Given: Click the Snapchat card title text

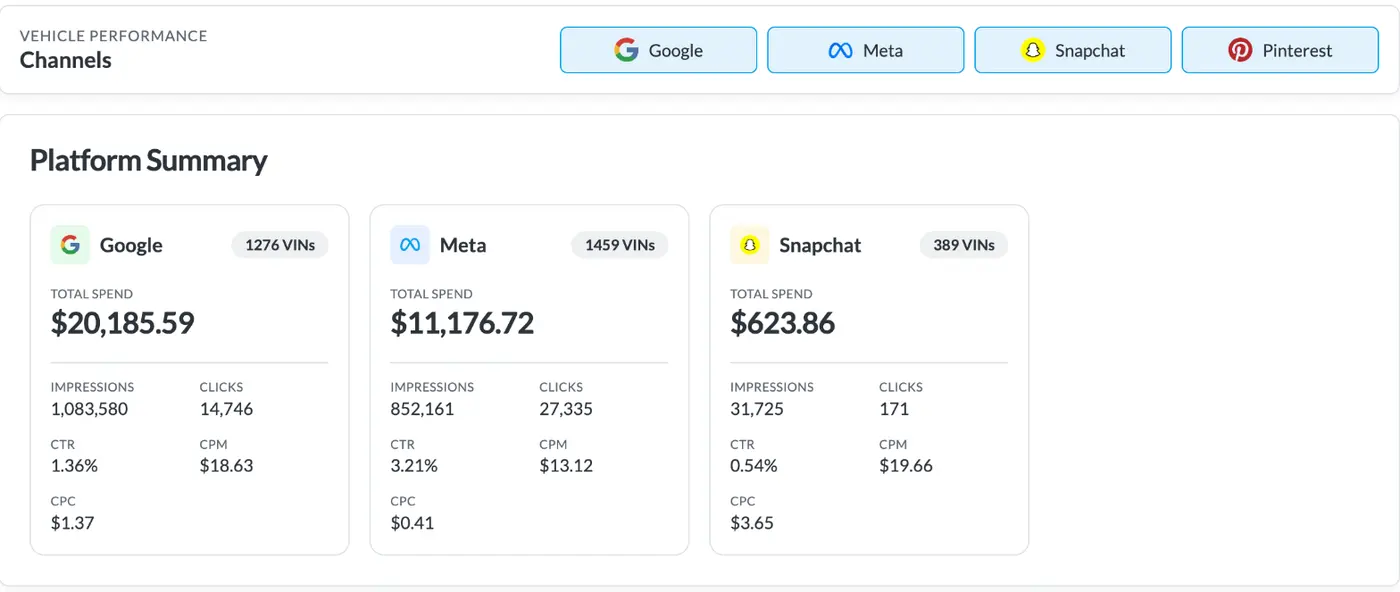Looking at the screenshot, I should coord(820,245).
